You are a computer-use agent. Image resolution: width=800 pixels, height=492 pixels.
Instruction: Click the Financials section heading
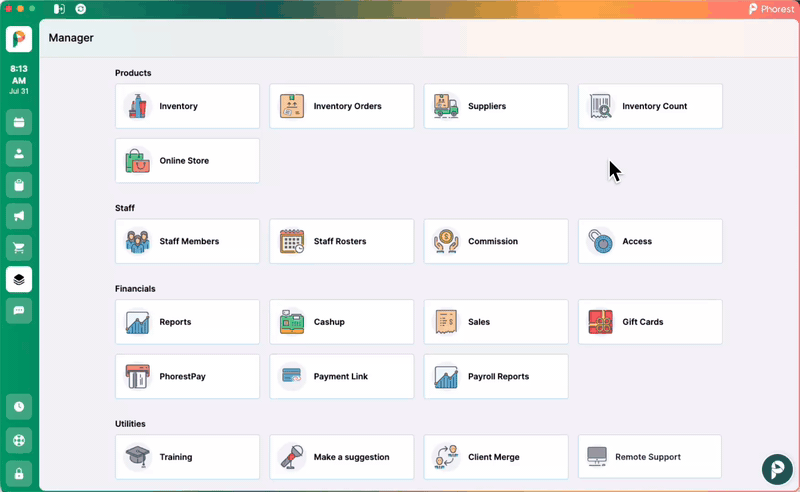click(x=135, y=289)
